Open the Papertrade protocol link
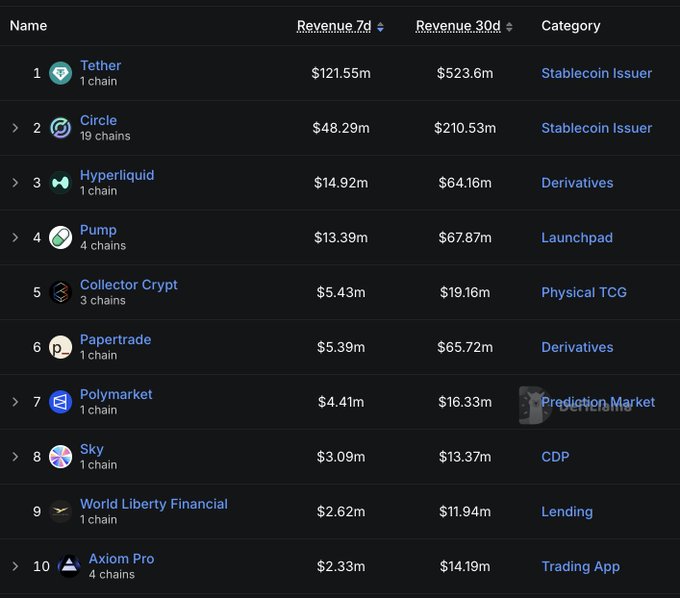This screenshot has height=598, width=680. pyautogui.click(x=115, y=340)
